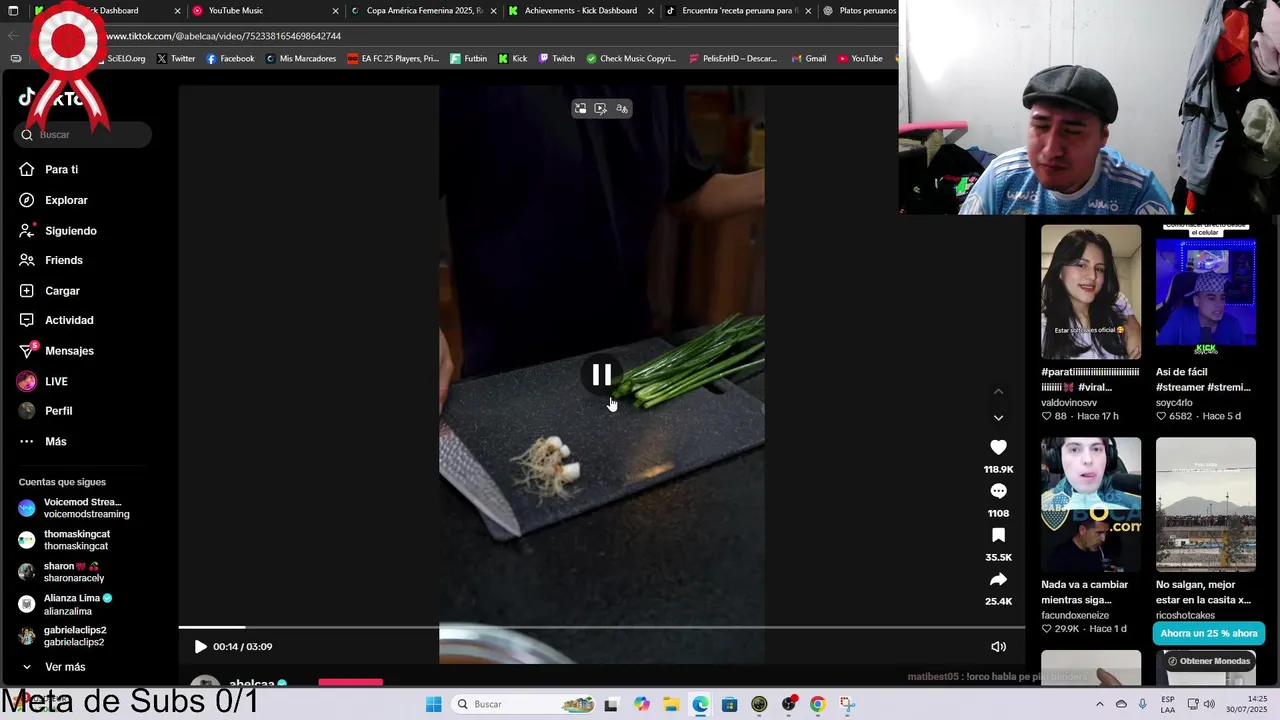The image size is (1280, 720).
Task: Open the facundoxeneize video thumbnail
Action: (x=1091, y=505)
